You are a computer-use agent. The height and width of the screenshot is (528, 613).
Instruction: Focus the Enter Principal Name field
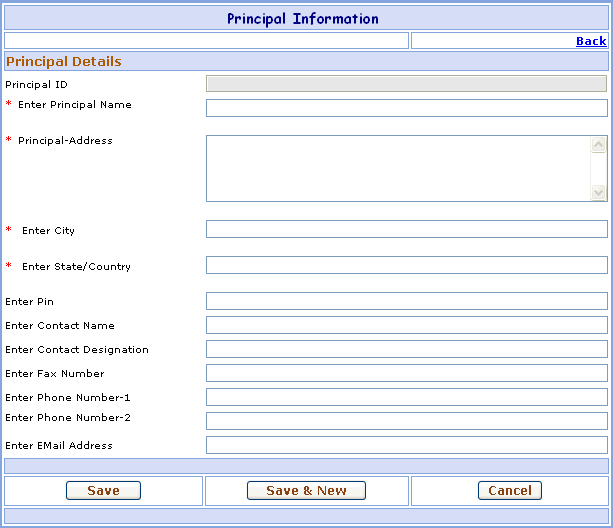coord(406,108)
